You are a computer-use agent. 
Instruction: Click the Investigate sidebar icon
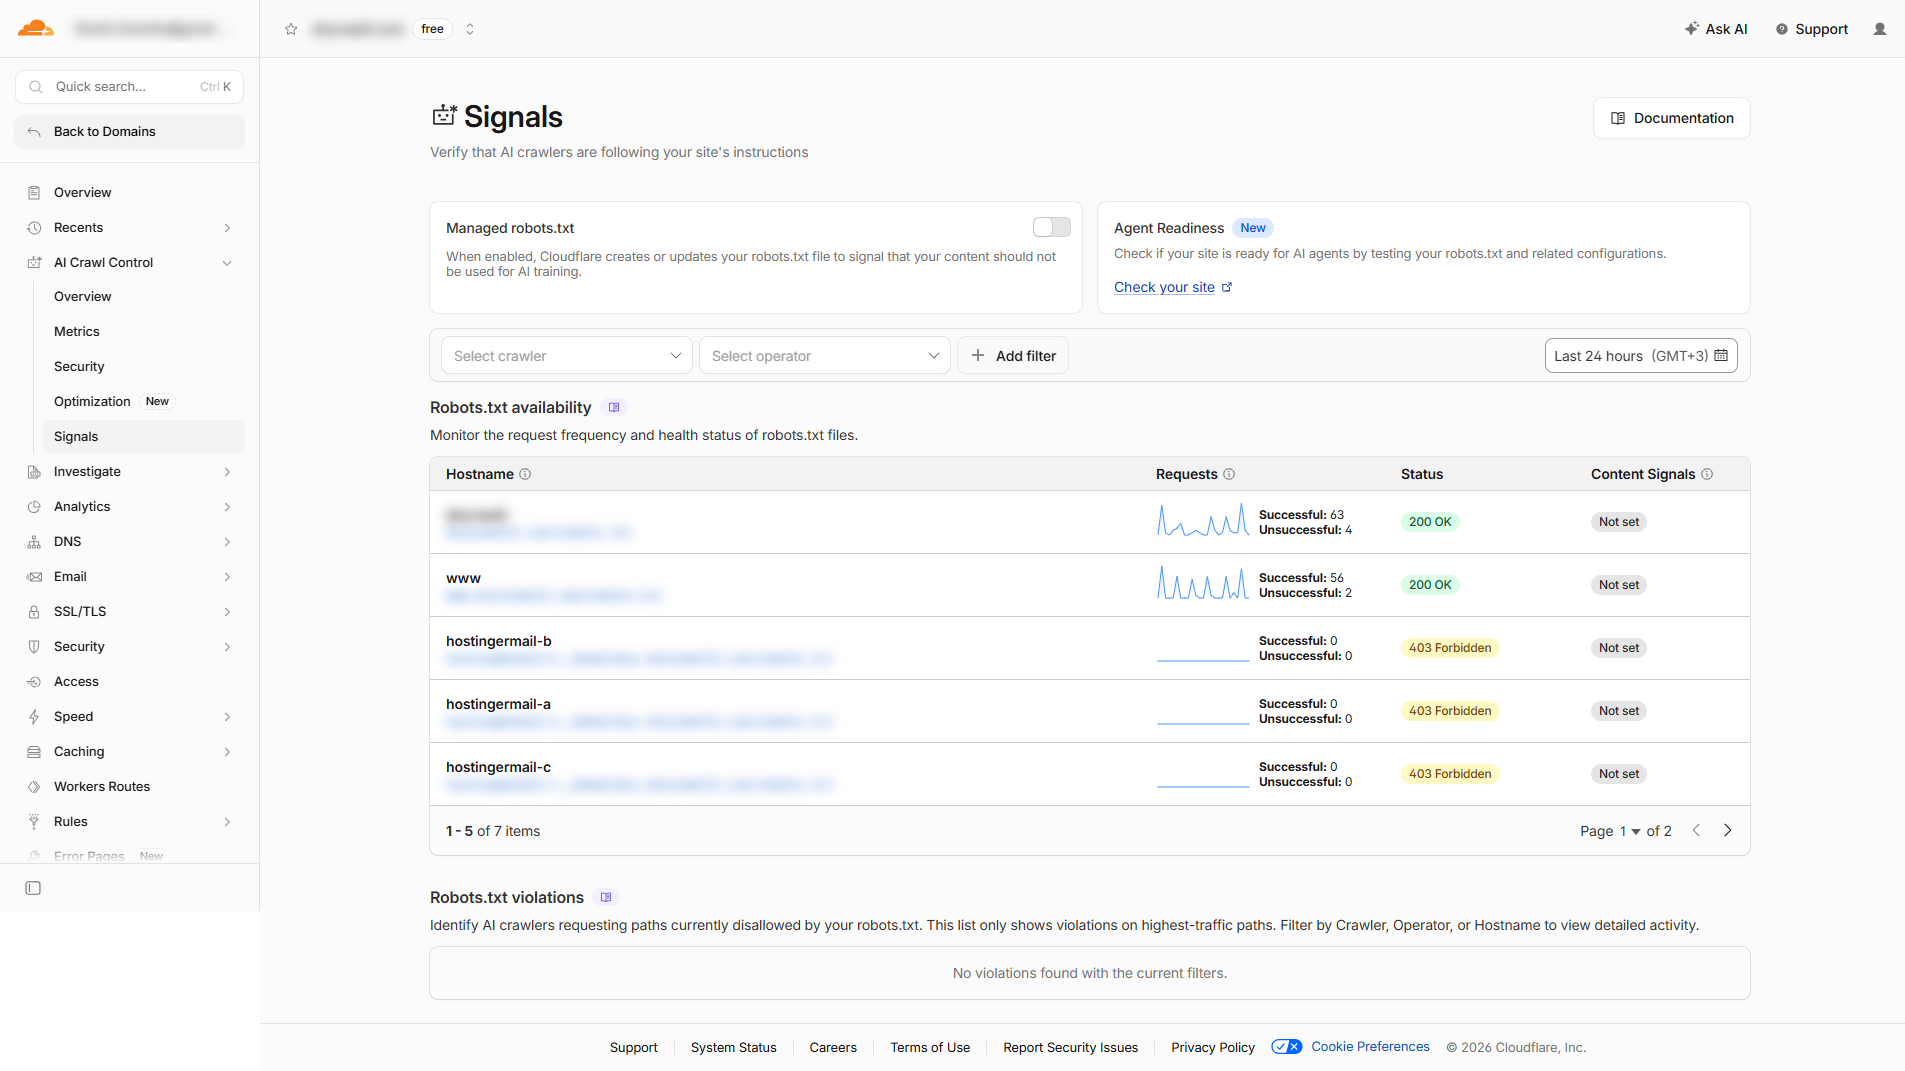tap(34, 472)
